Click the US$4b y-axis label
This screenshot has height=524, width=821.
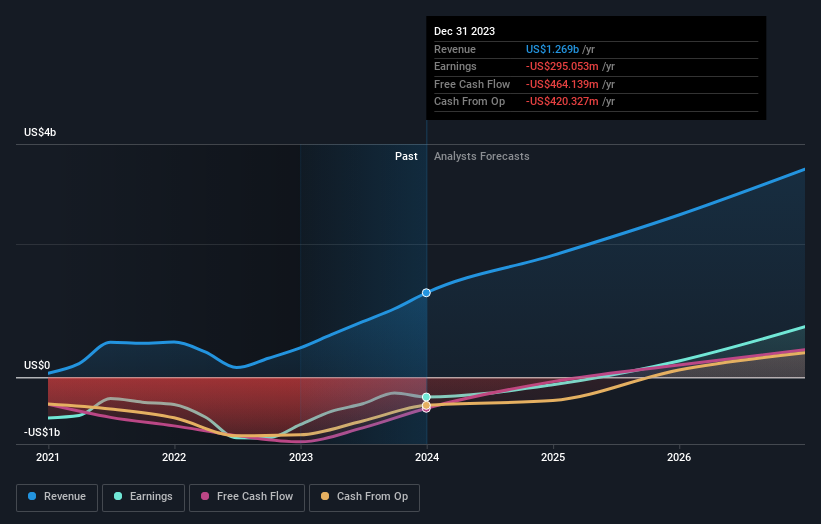click(x=40, y=132)
